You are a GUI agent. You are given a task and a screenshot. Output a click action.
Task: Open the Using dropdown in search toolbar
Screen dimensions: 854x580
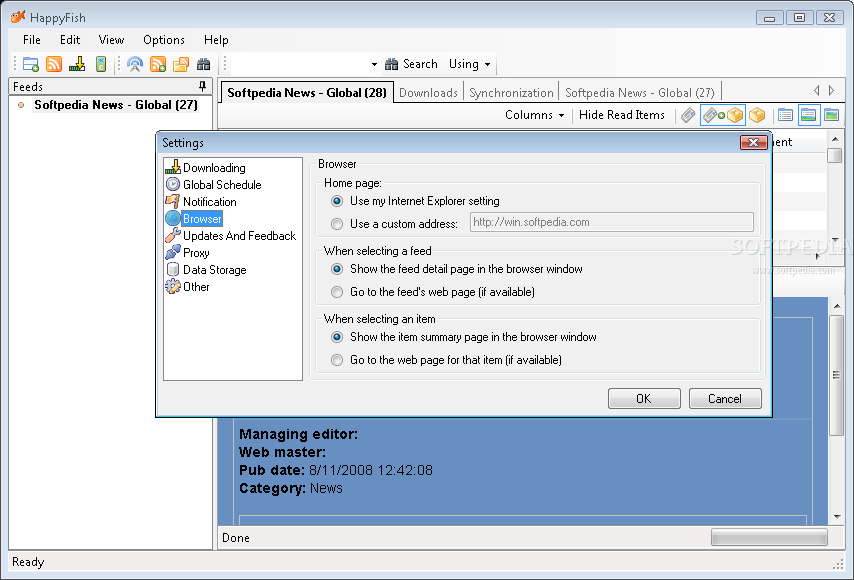pyautogui.click(x=469, y=64)
